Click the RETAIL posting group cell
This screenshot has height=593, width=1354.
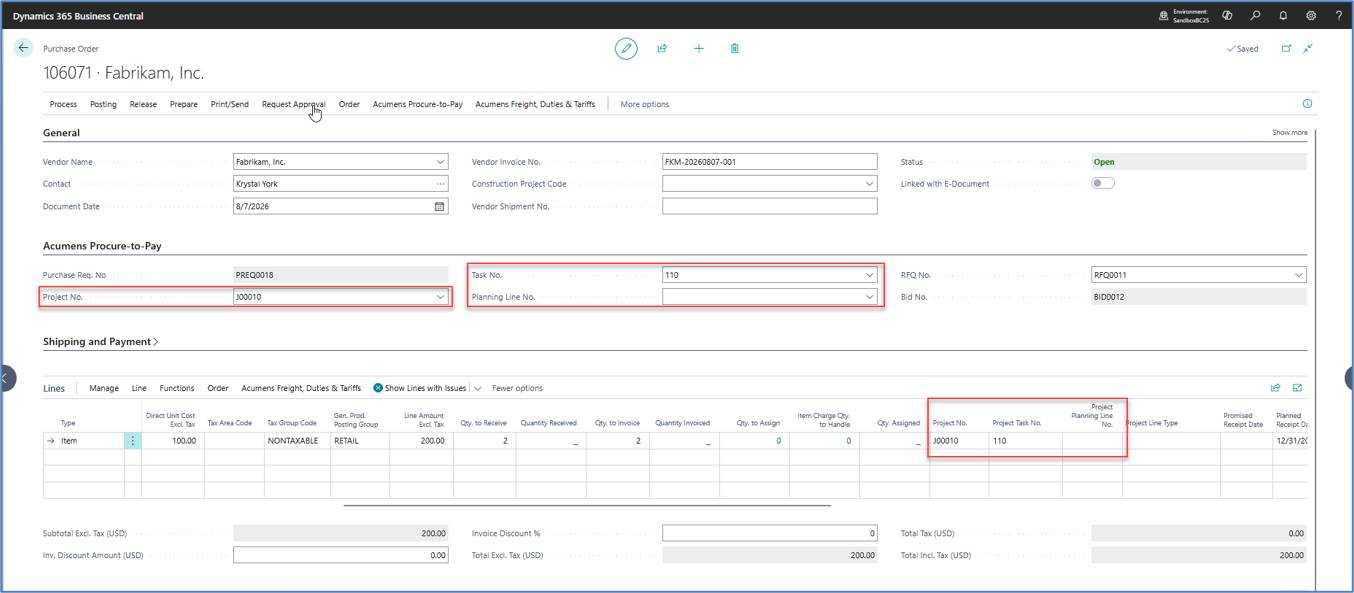(359, 440)
